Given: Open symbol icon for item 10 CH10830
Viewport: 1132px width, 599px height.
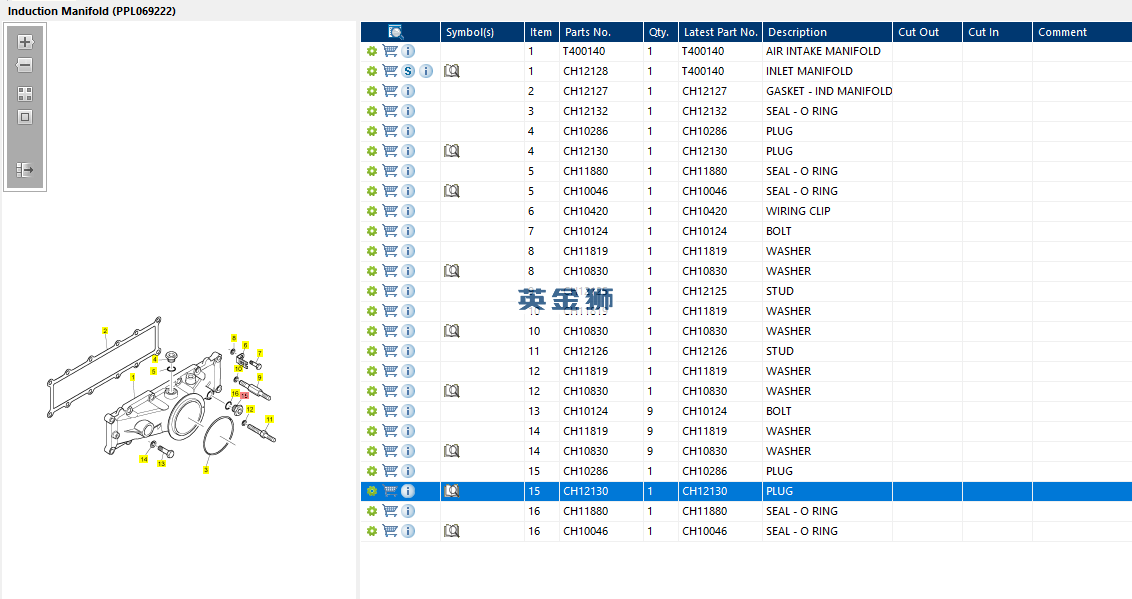Looking at the screenshot, I should pos(451,331).
